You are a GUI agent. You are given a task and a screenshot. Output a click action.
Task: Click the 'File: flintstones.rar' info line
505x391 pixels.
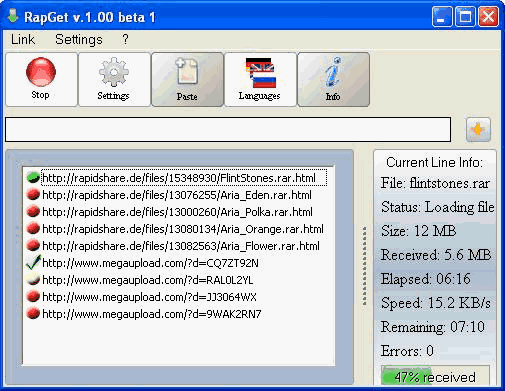tap(435, 183)
